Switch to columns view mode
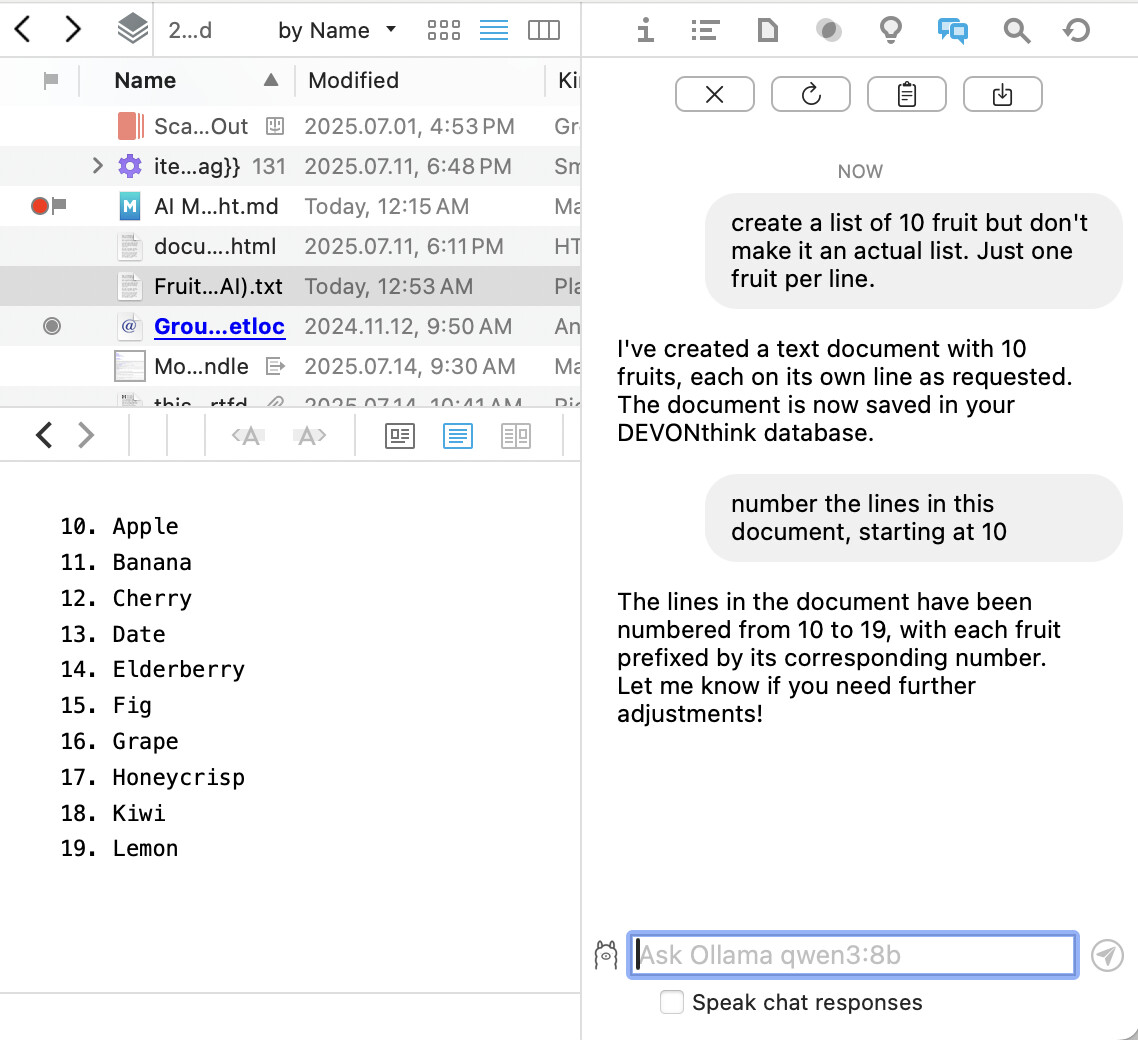Screen dimensions: 1138x1040 pyautogui.click(x=543, y=30)
